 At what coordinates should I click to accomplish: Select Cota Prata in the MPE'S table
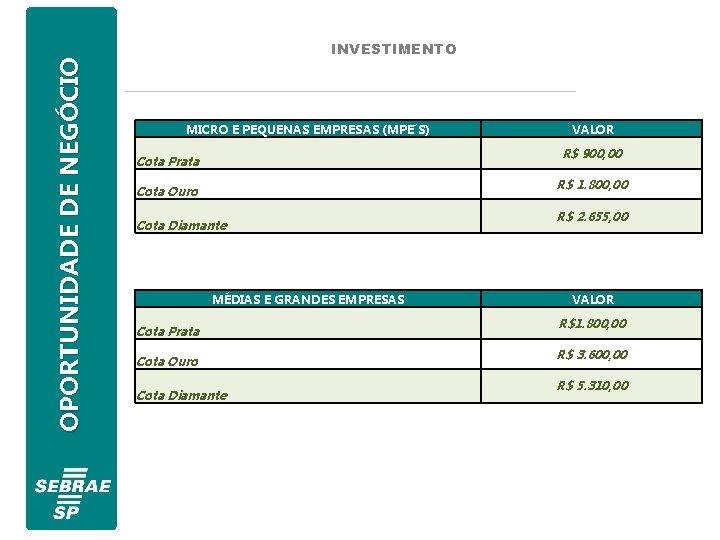[168, 161]
